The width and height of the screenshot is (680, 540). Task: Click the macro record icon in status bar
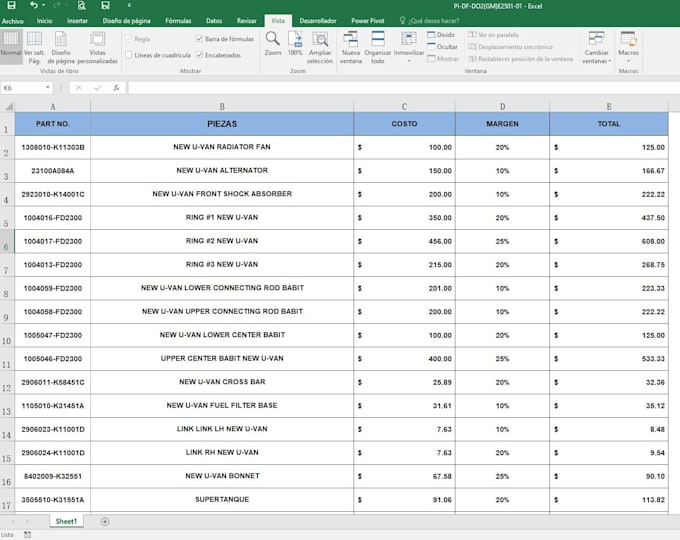(27, 535)
